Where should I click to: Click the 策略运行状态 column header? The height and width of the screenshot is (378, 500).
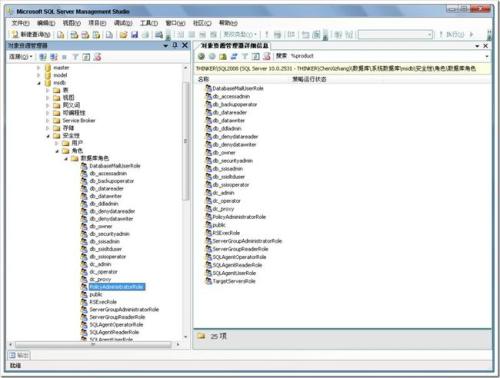(309, 79)
